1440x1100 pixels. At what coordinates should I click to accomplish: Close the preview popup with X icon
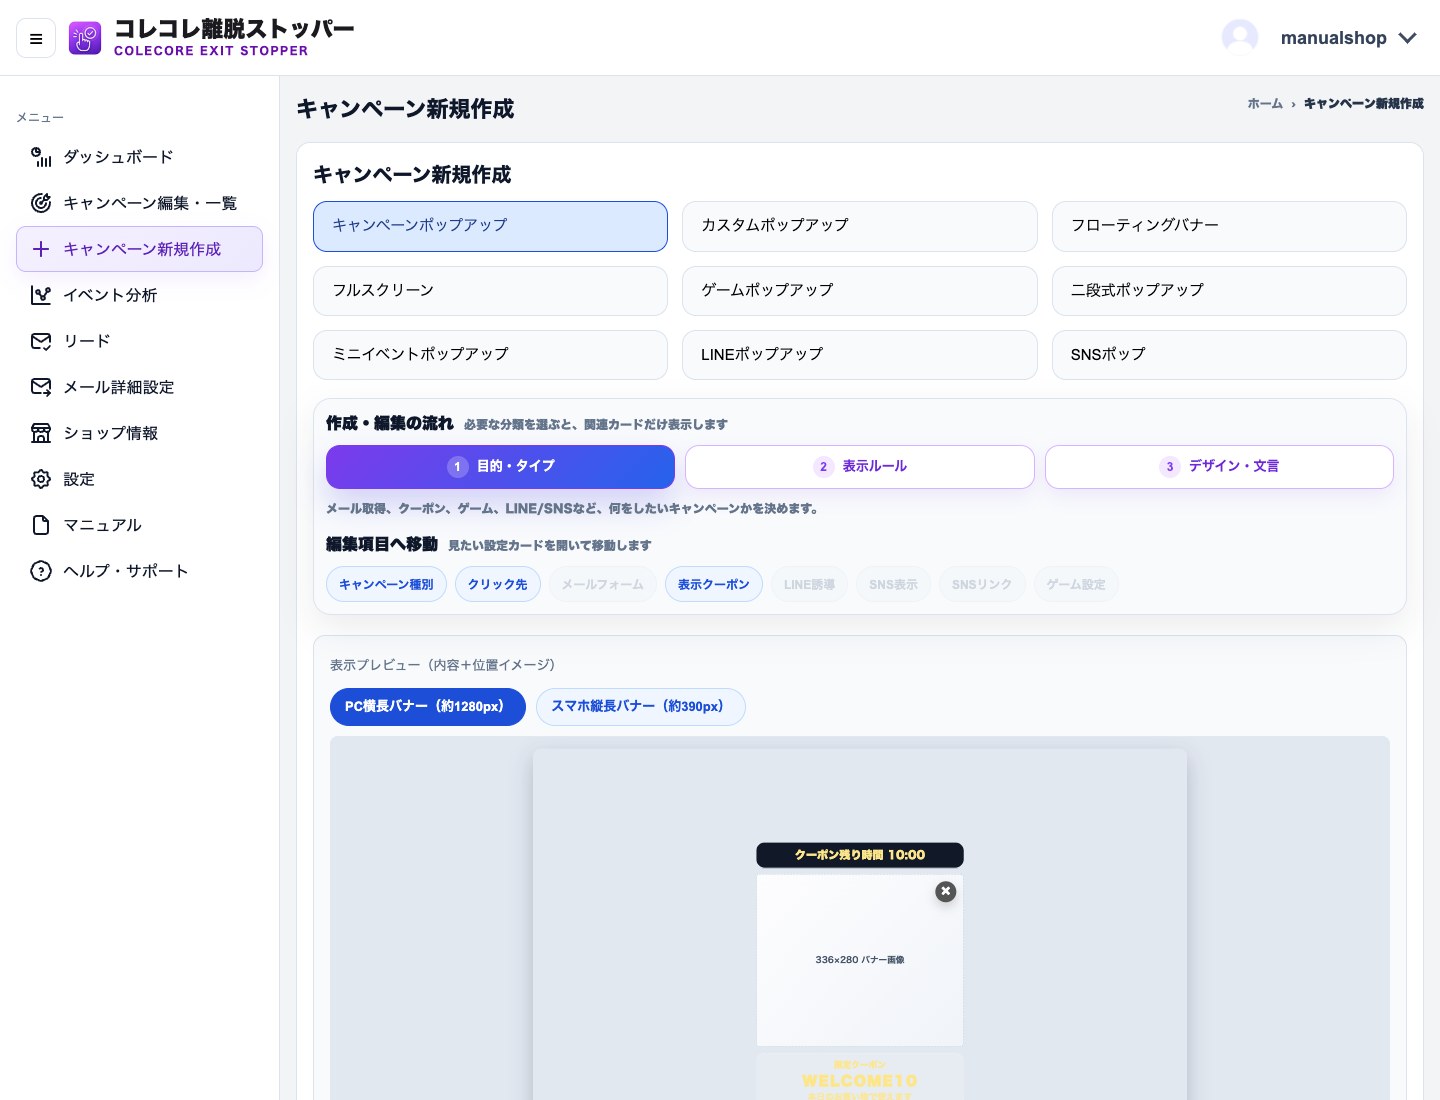946,891
